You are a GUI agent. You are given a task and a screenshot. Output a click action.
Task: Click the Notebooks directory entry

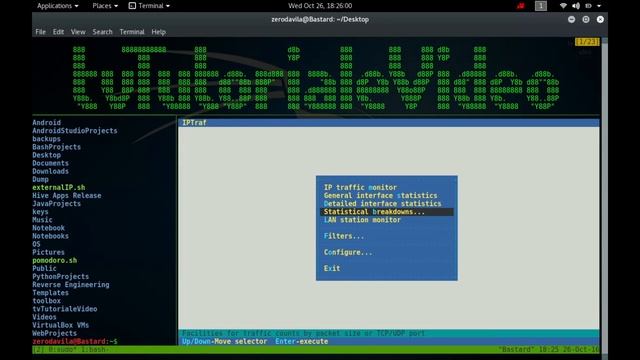51,236
